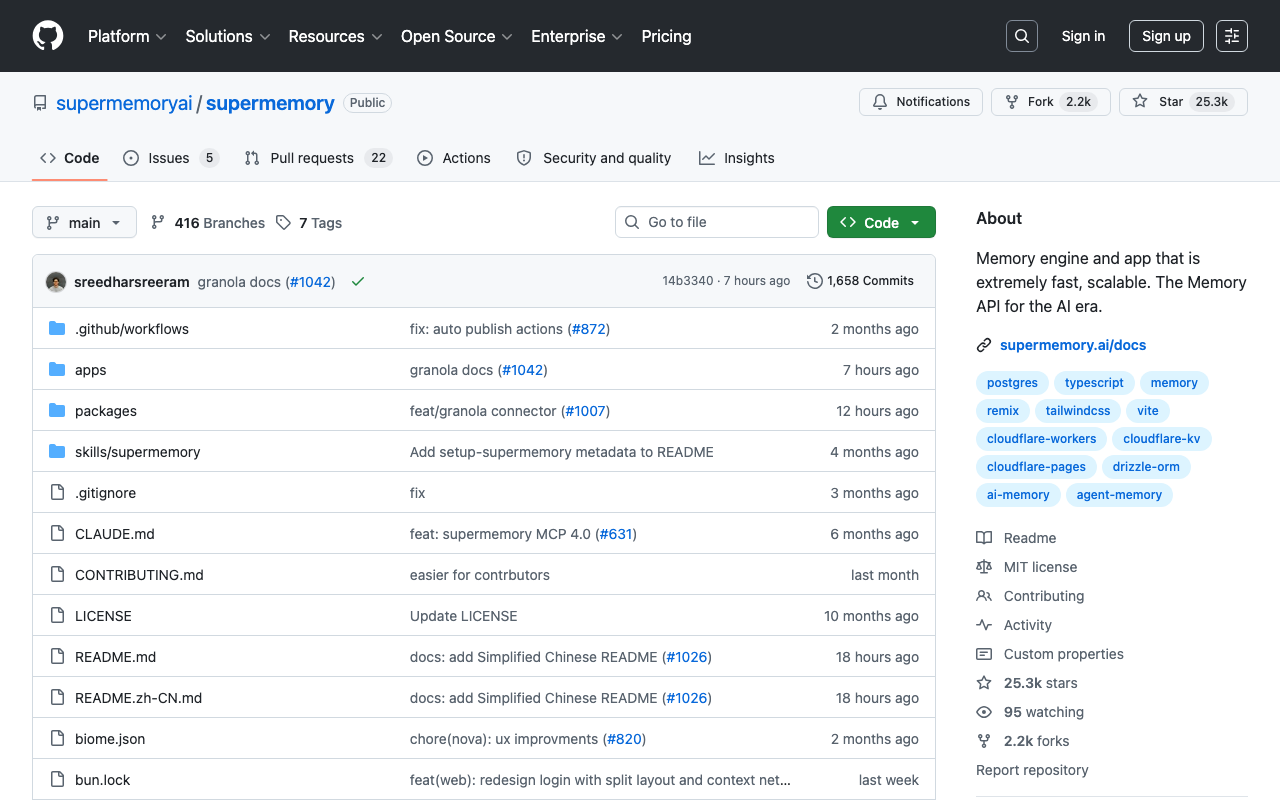Switch to the Pull requests tab
The width and height of the screenshot is (1280, 800).
click(x=317, y=158)
